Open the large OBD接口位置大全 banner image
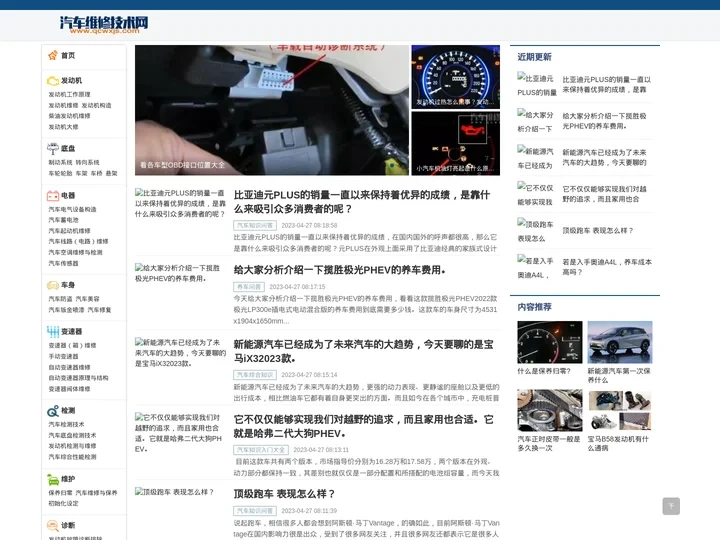 (271, 110)
